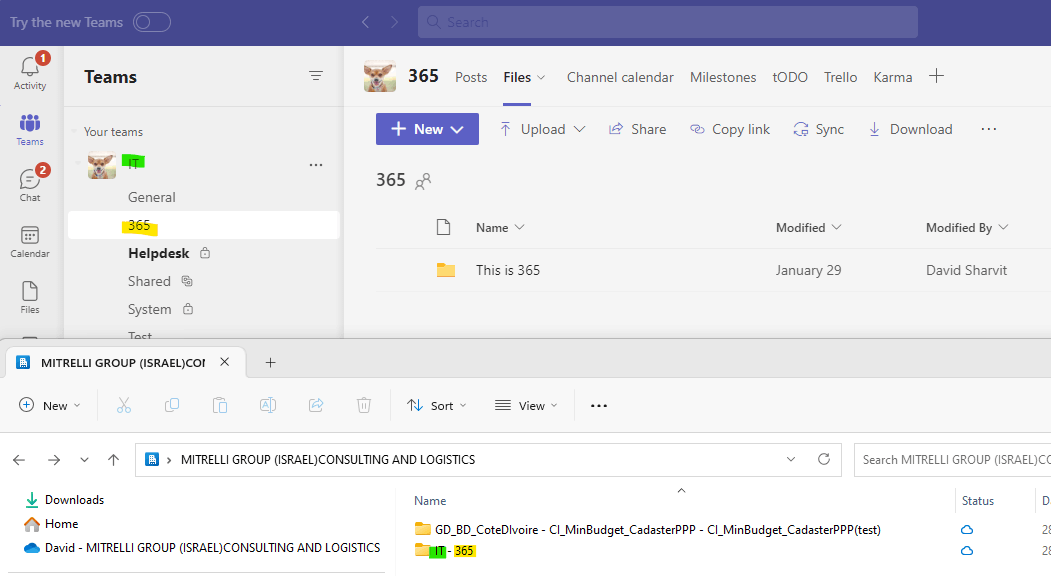1051x576 pixels.
Task: Select the 365 channel in the list
Action: click(204, 225)
